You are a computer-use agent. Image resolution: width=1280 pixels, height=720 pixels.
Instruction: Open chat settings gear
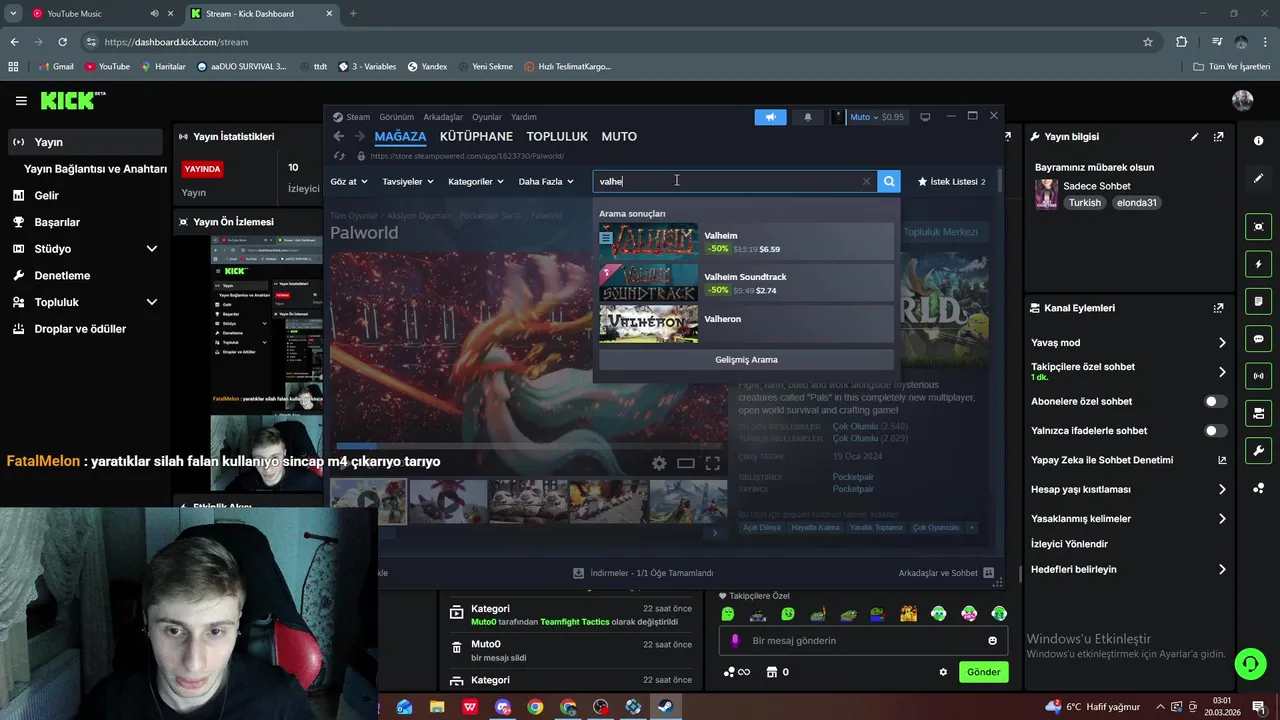942,672
